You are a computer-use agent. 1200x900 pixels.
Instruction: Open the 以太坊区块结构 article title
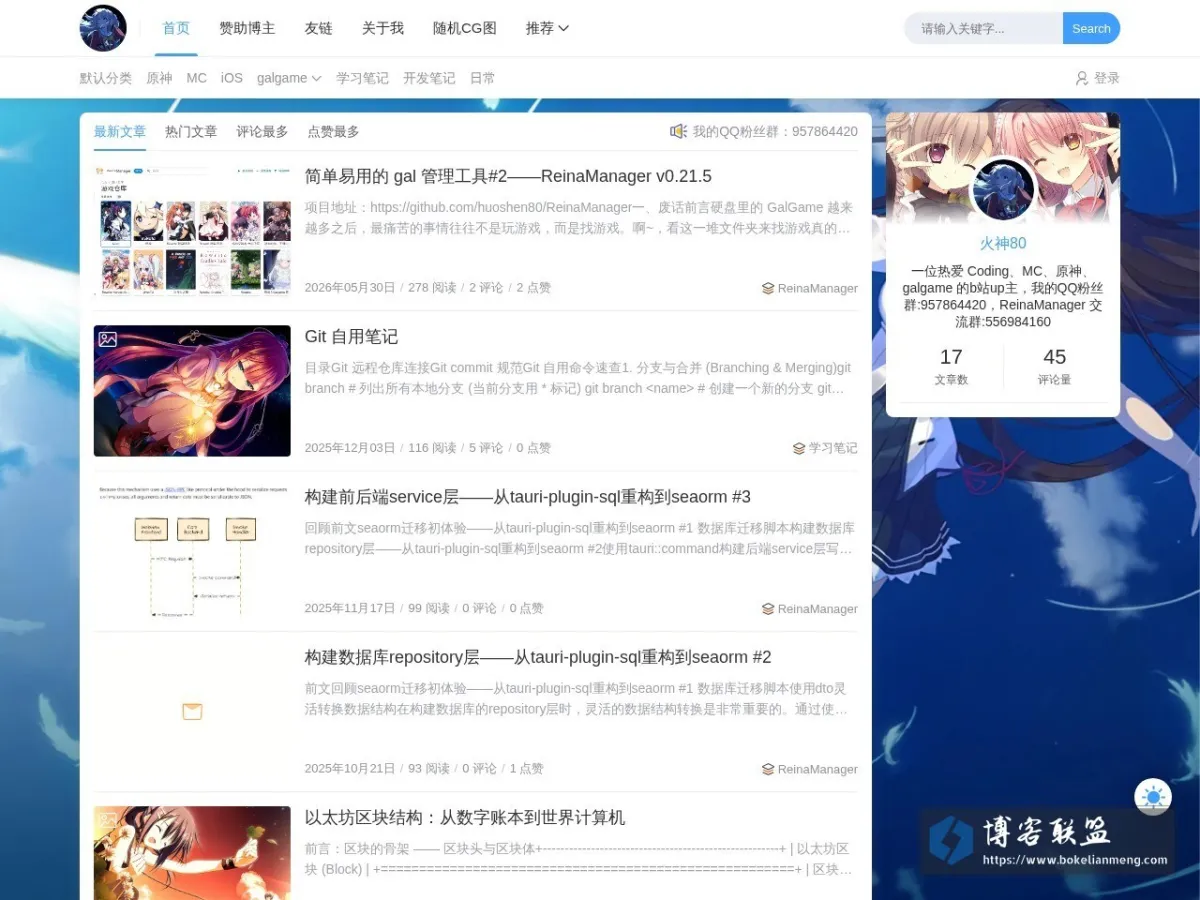[465, 818]
